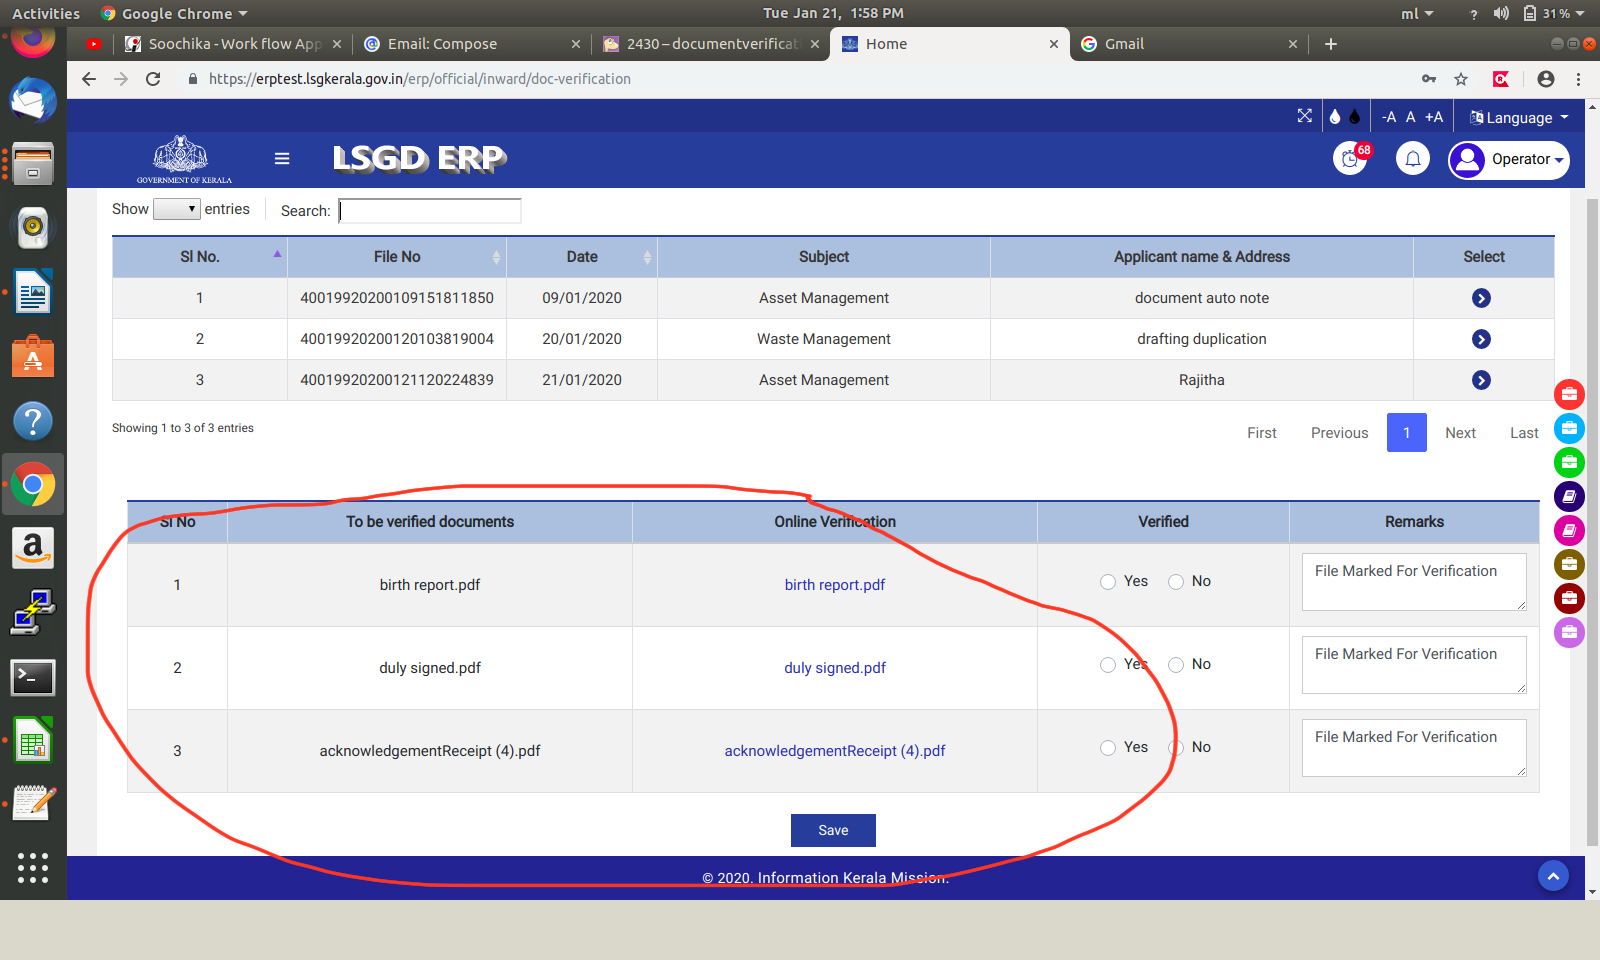Open the clock icon with 68 badge

tap(1350, 159)
